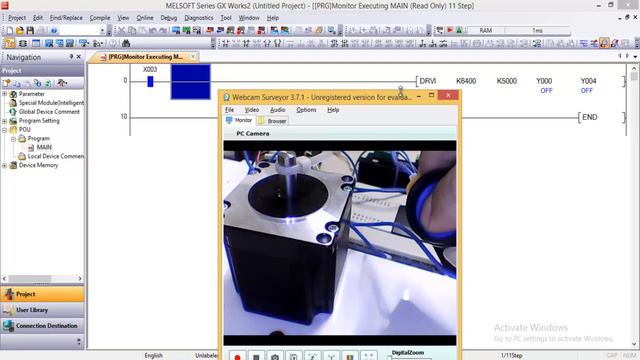Select the Monitor Executing MAIN tab
Screen dimensions: 640x360
(x=145, y=57)
